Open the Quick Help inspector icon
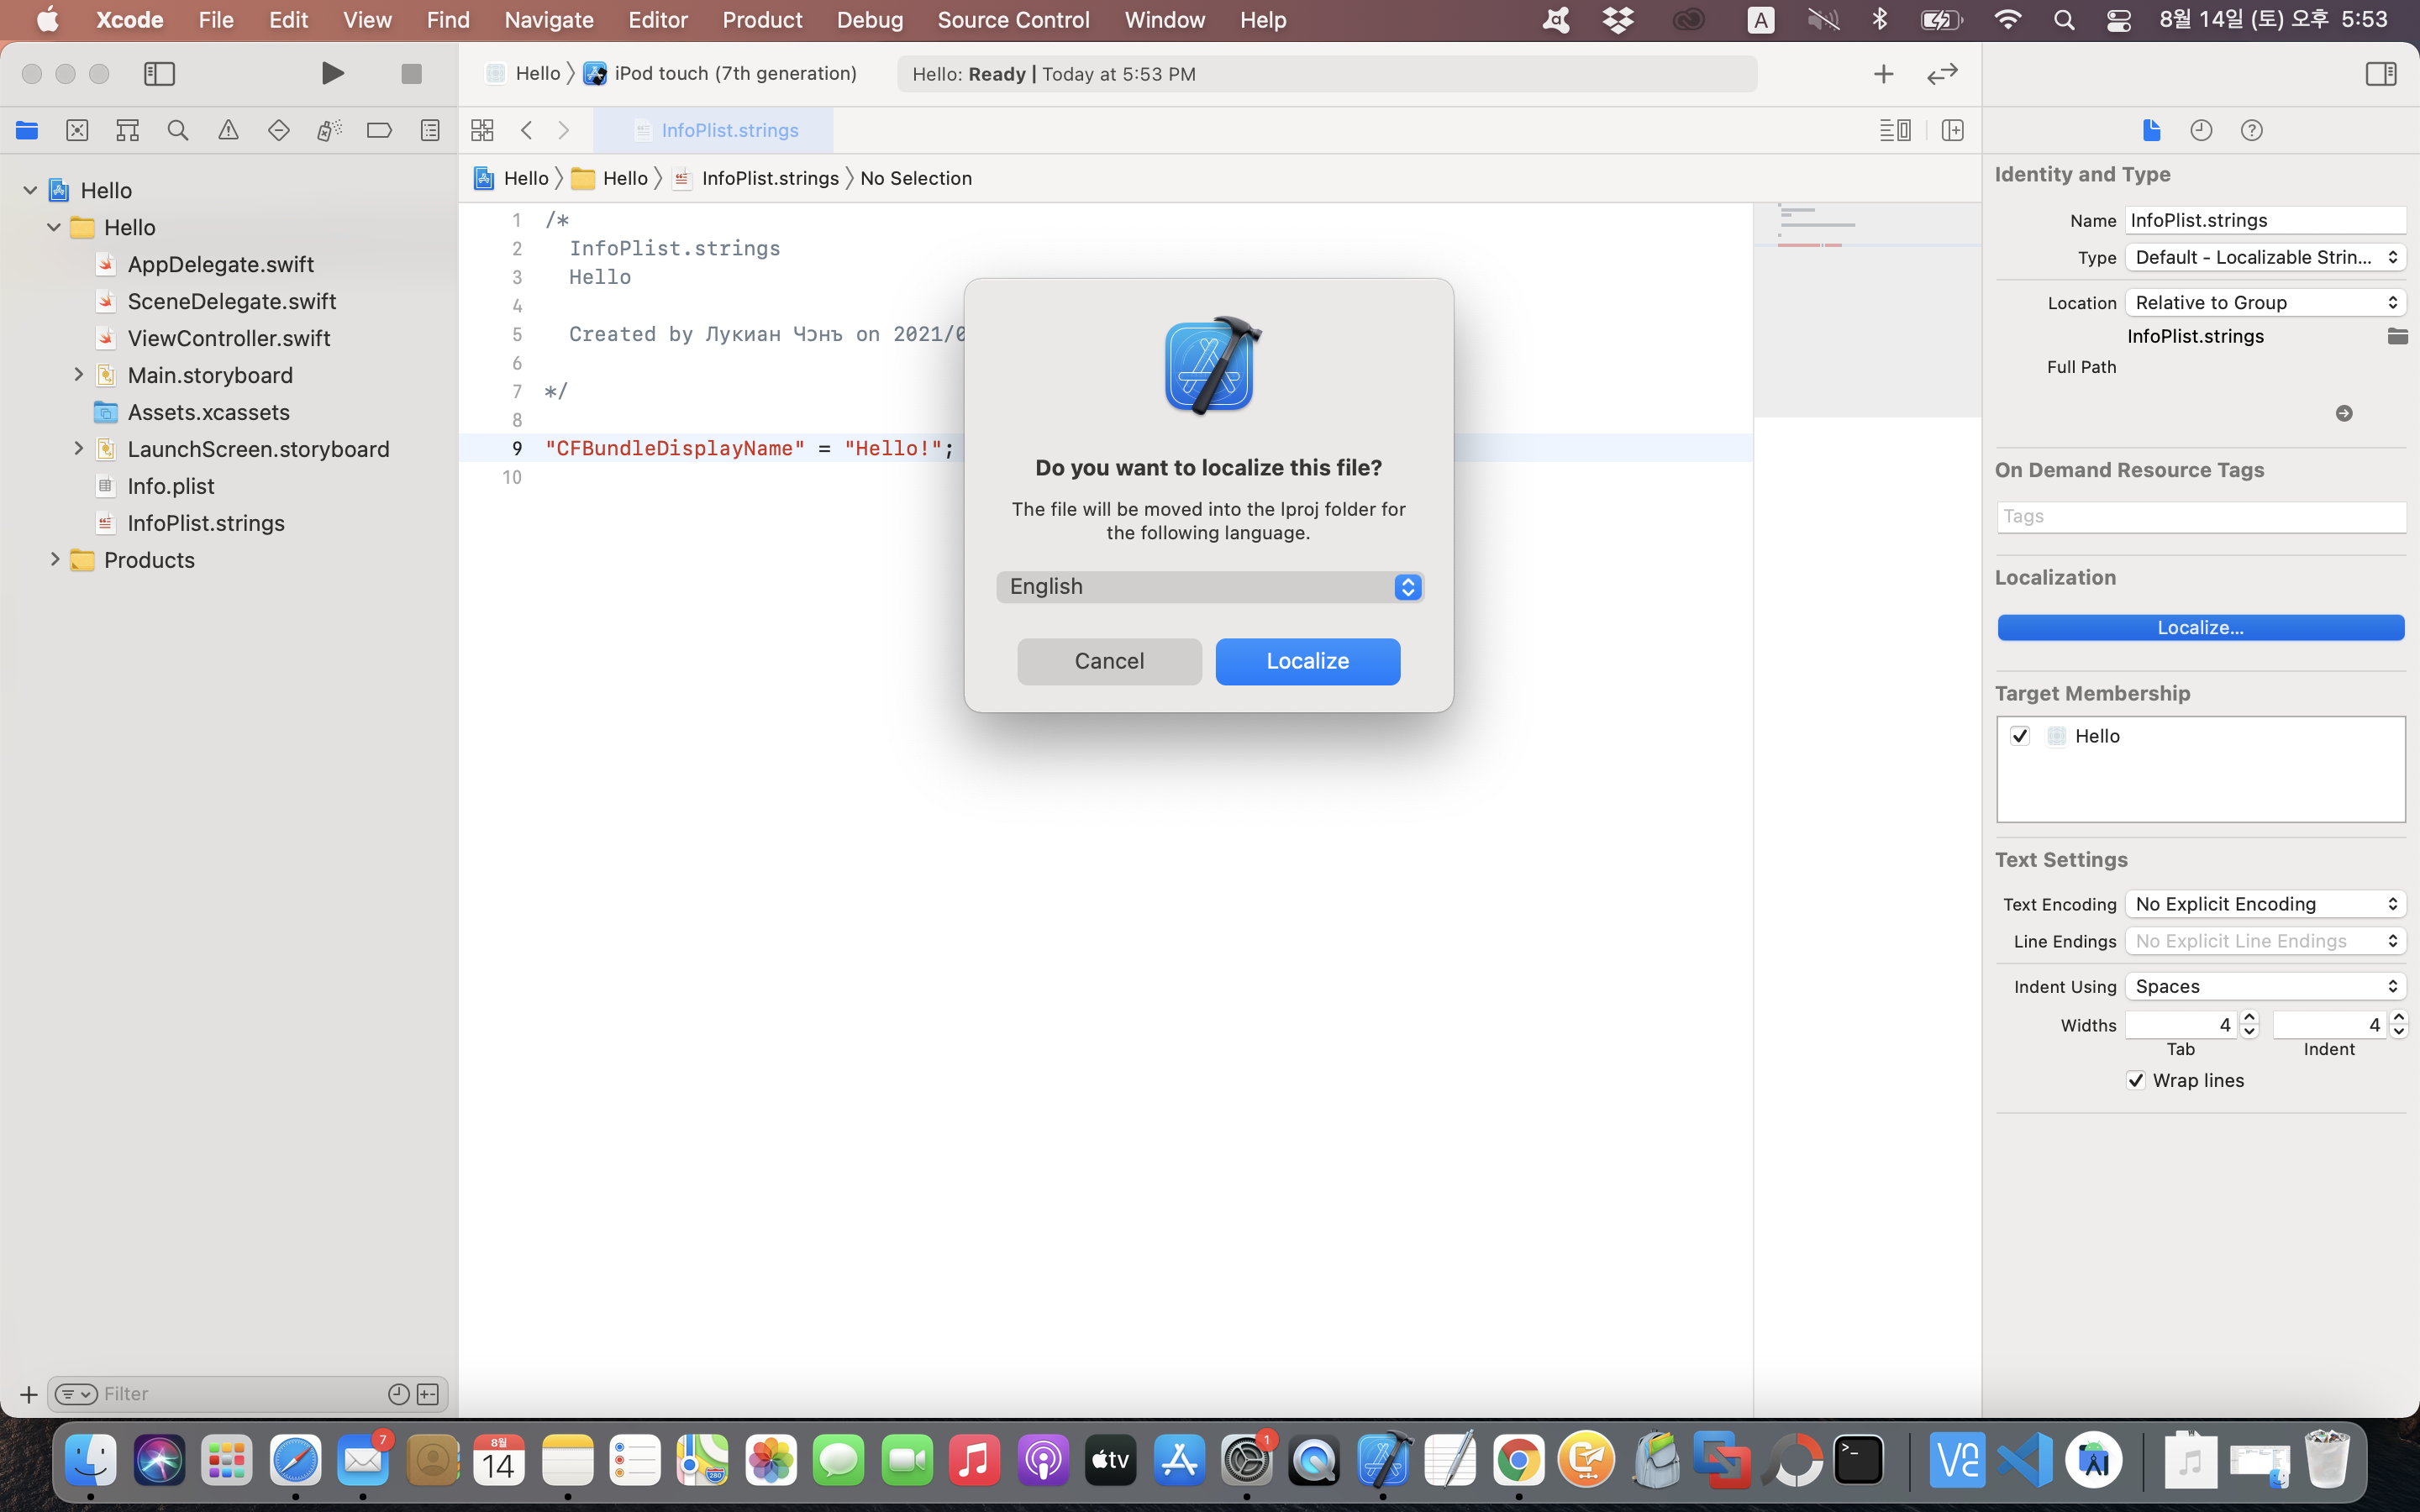Screen dimensions: 2420x1512 (x=2251, y=130)
